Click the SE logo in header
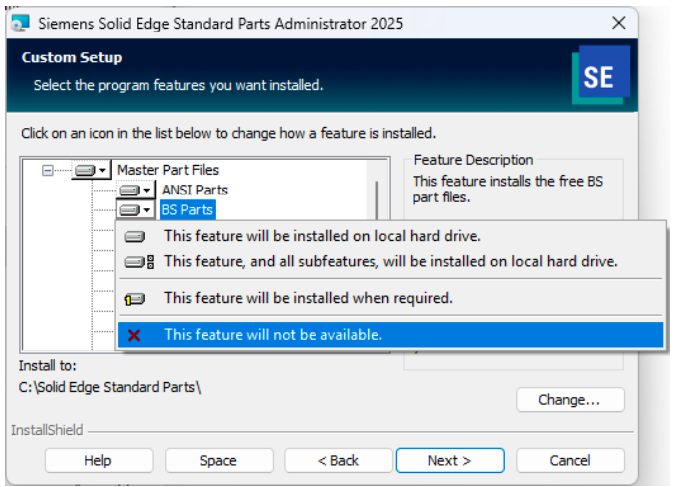This screenshot has height=487, width=677. (601, 75)
